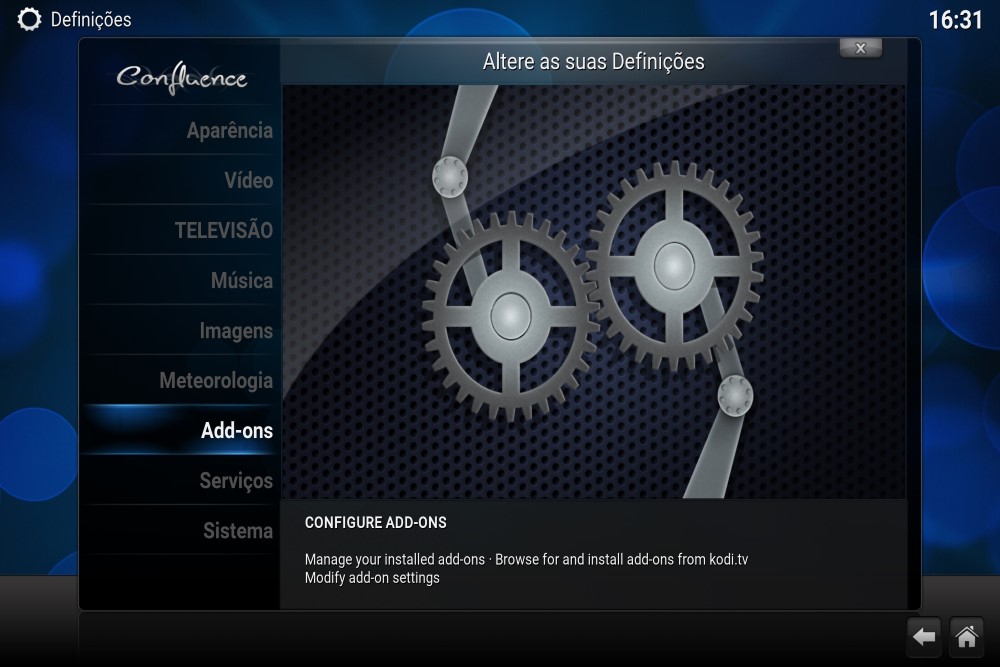Click the 16:31 clock display
Screen dimensions: 1000x667
point(955,20)
